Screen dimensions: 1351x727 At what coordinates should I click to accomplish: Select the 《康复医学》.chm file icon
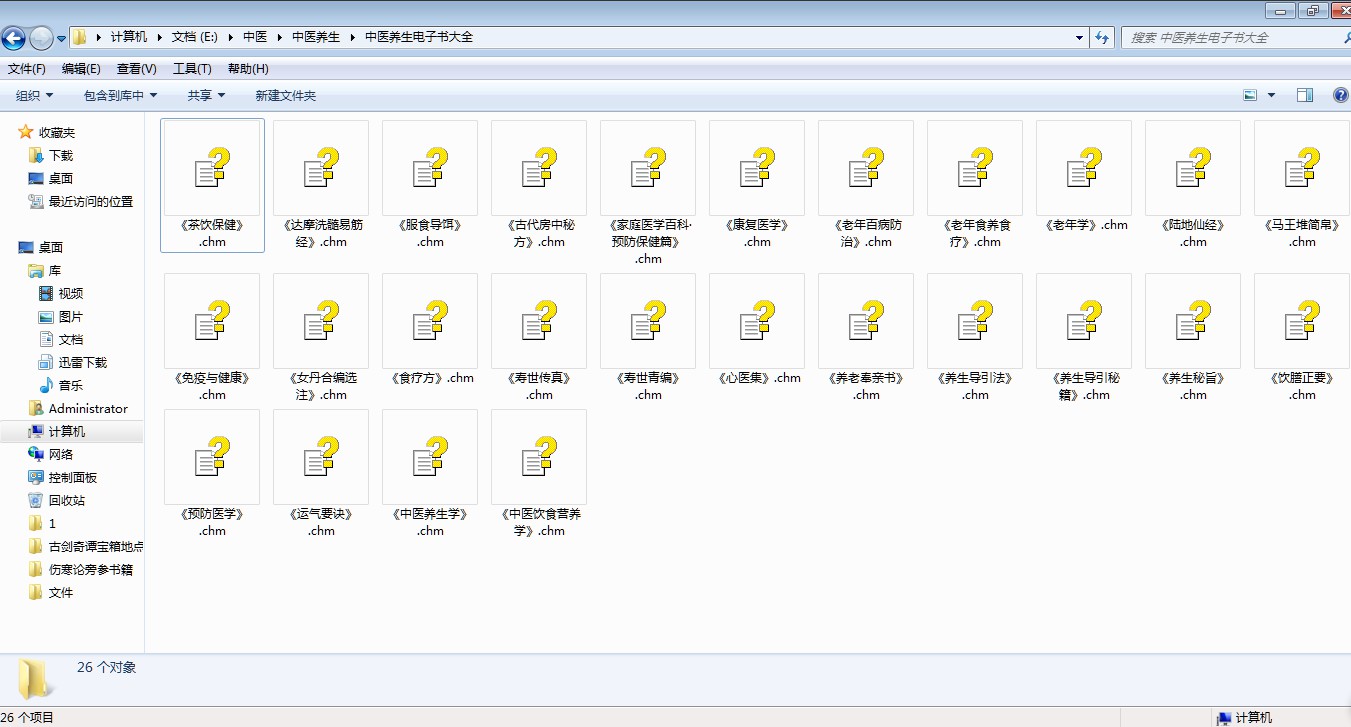757,168
